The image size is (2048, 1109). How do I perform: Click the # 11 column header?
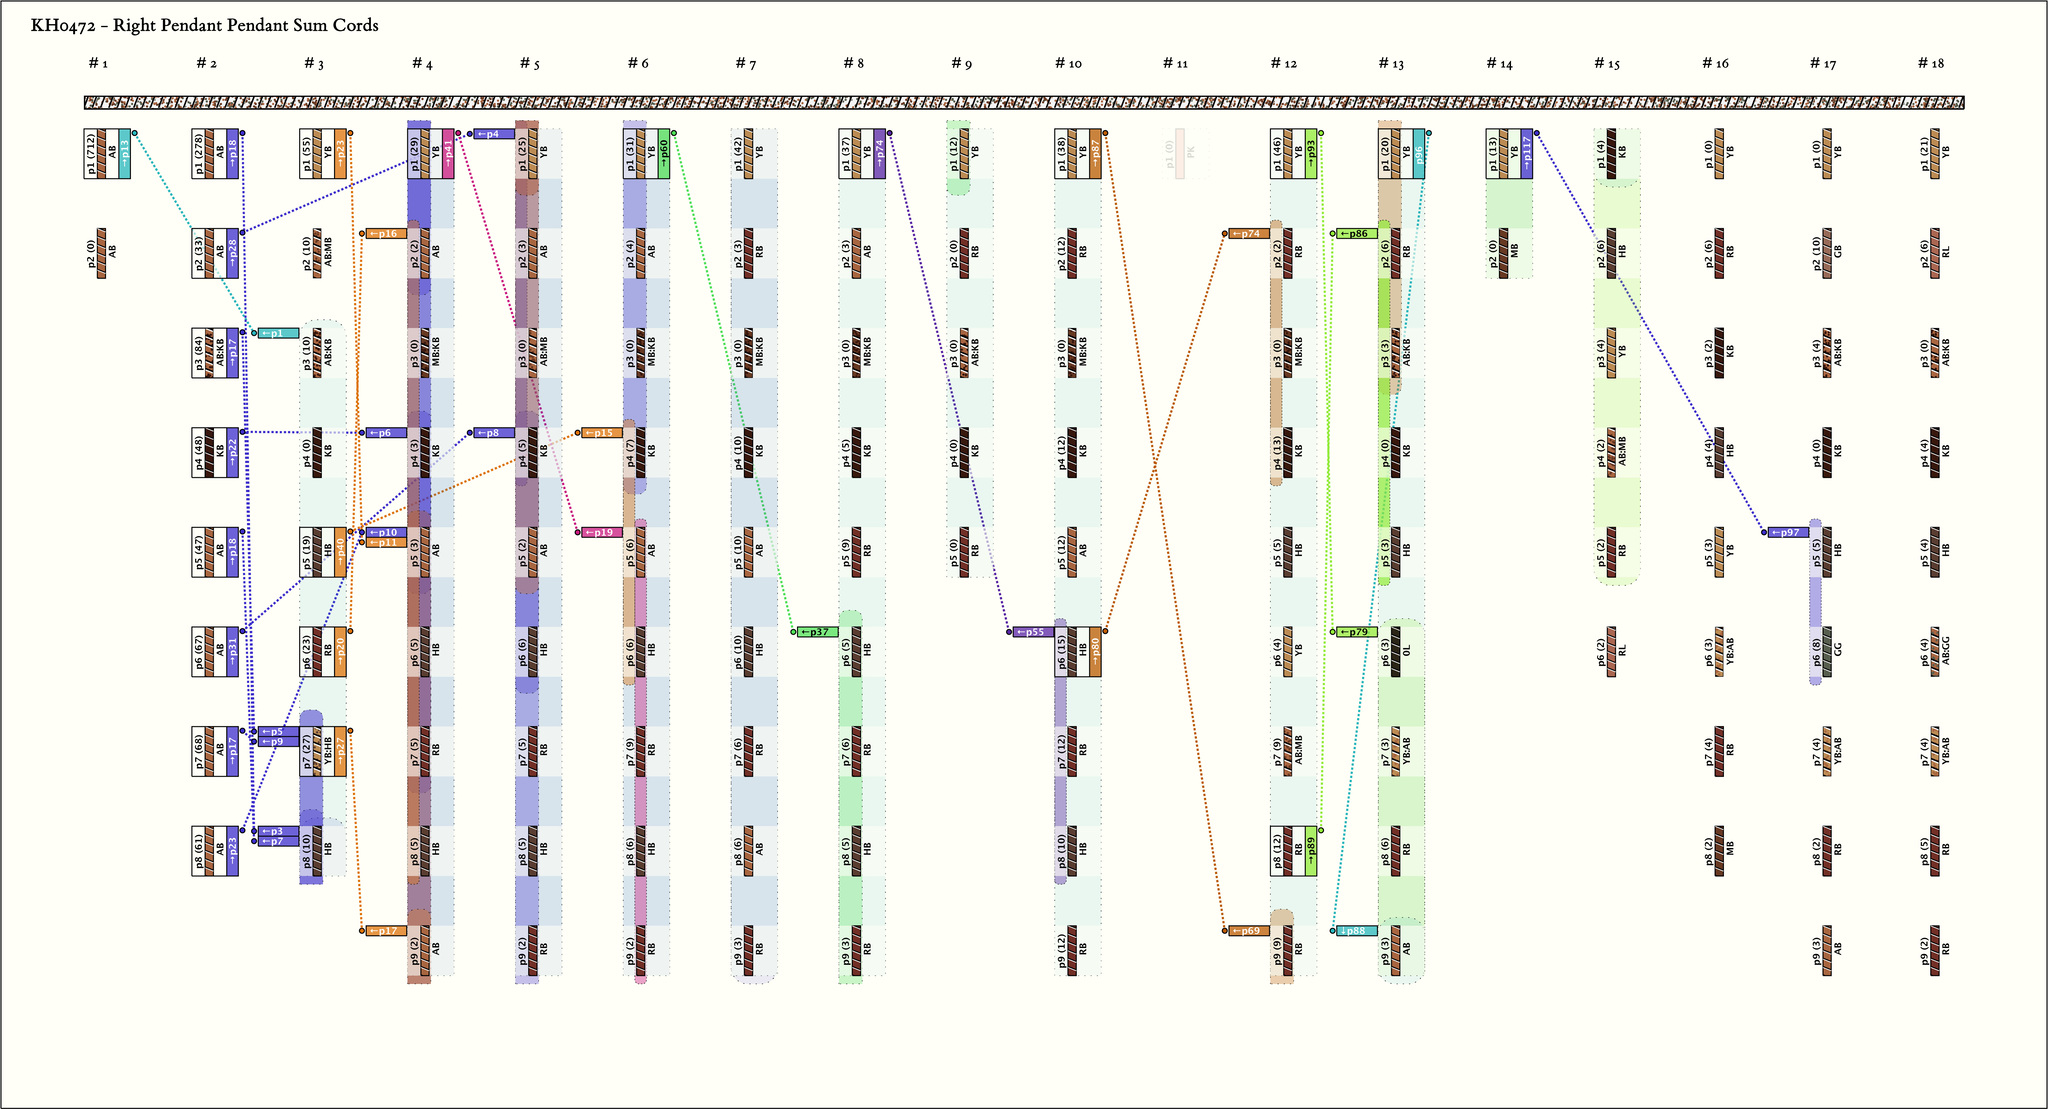(1175, 64)
